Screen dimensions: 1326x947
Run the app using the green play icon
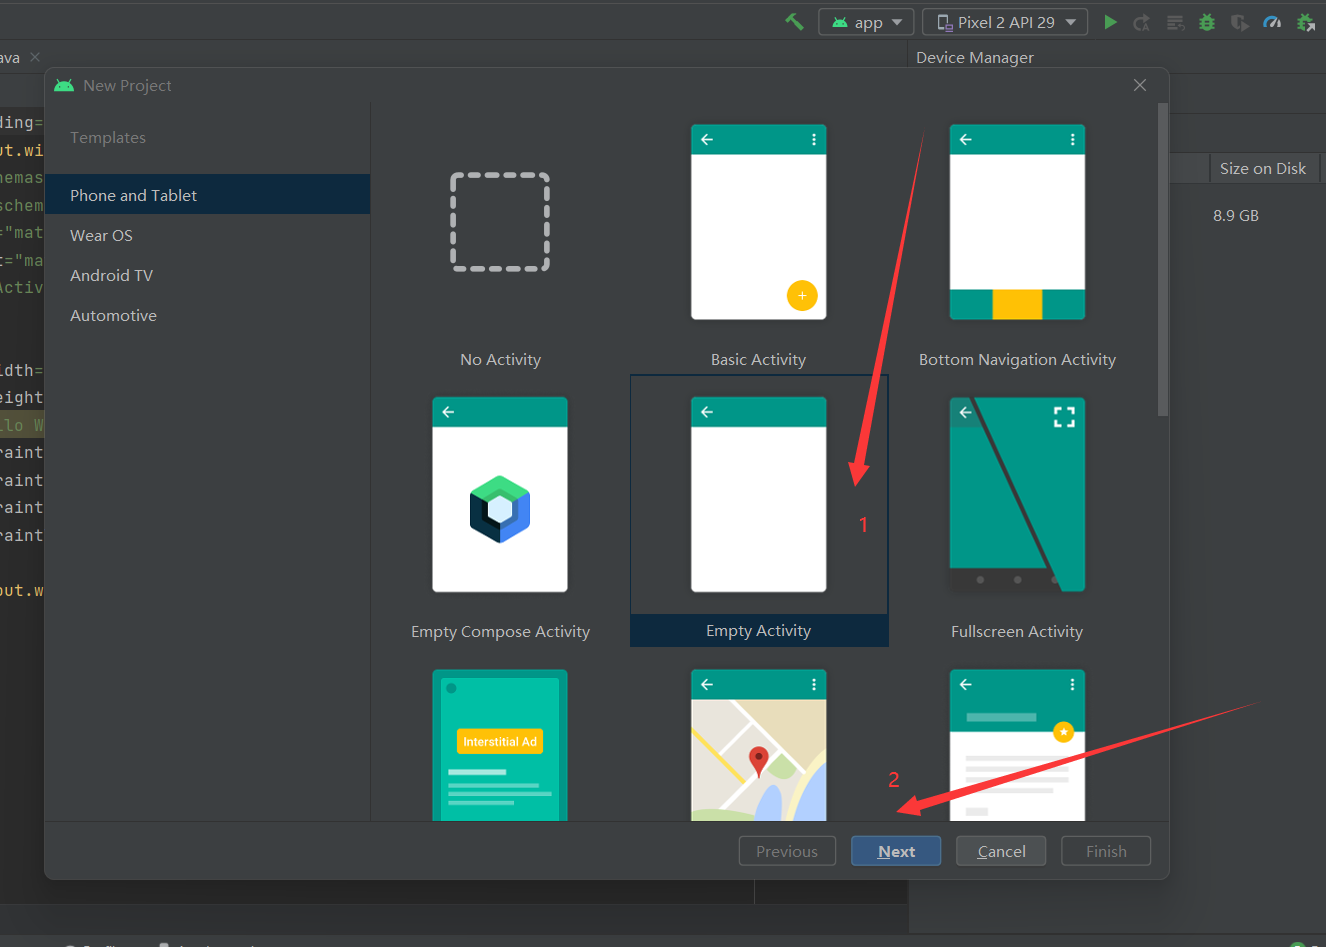coord(1110,21)
